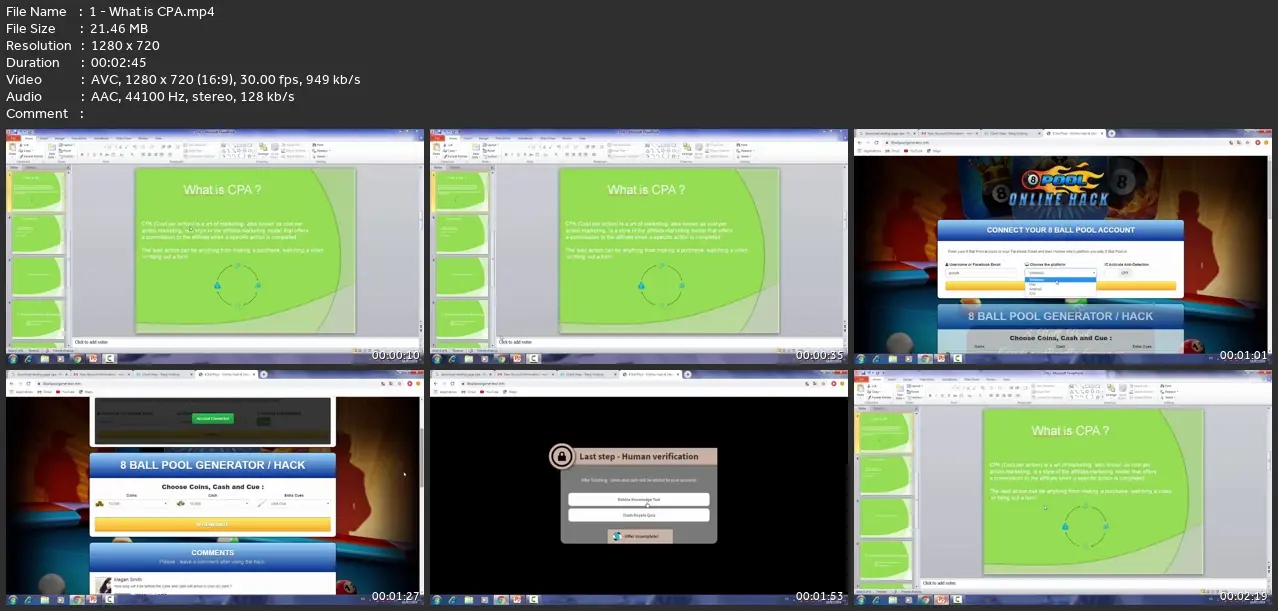Open YouTube bookmark in 00:01:01 frame
This screenshot has width=1278, height=611.
tap(913, 151)
